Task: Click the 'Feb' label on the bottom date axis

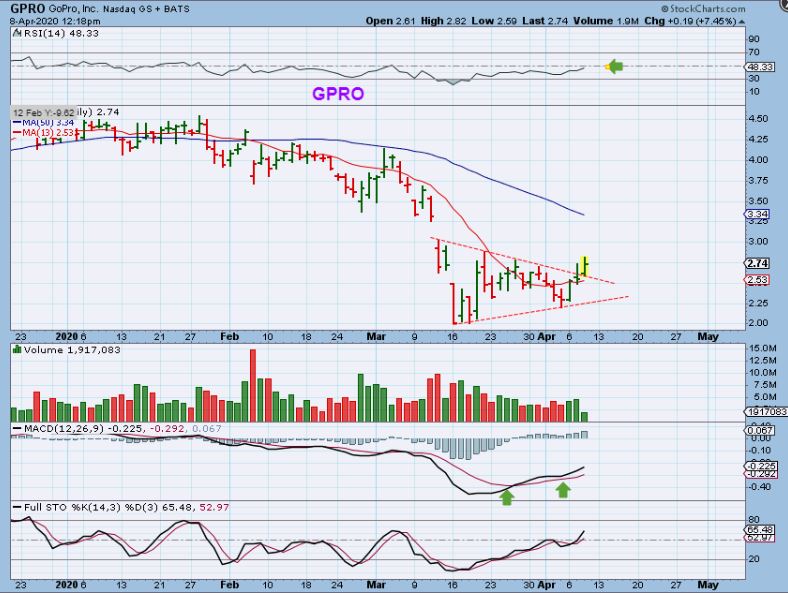Action: [x=230, y=584]
